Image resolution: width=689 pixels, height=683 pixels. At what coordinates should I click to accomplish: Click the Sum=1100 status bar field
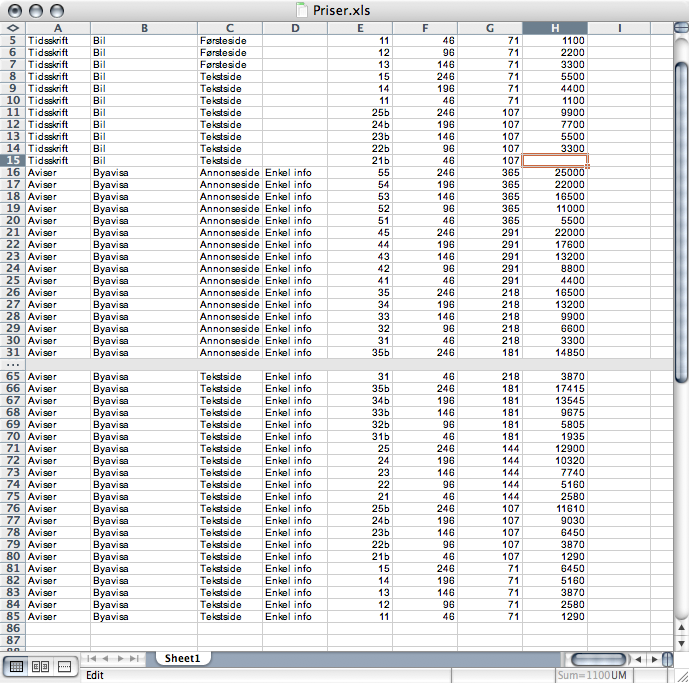tap(592, 675)
